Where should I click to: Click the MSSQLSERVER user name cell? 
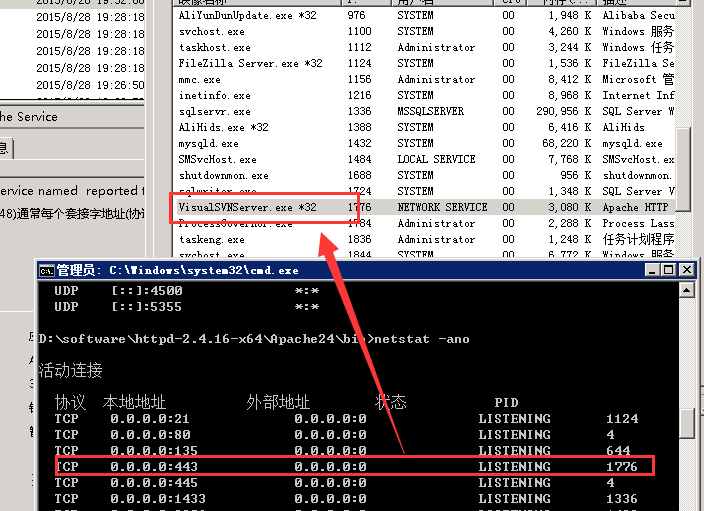coord(431,111)
